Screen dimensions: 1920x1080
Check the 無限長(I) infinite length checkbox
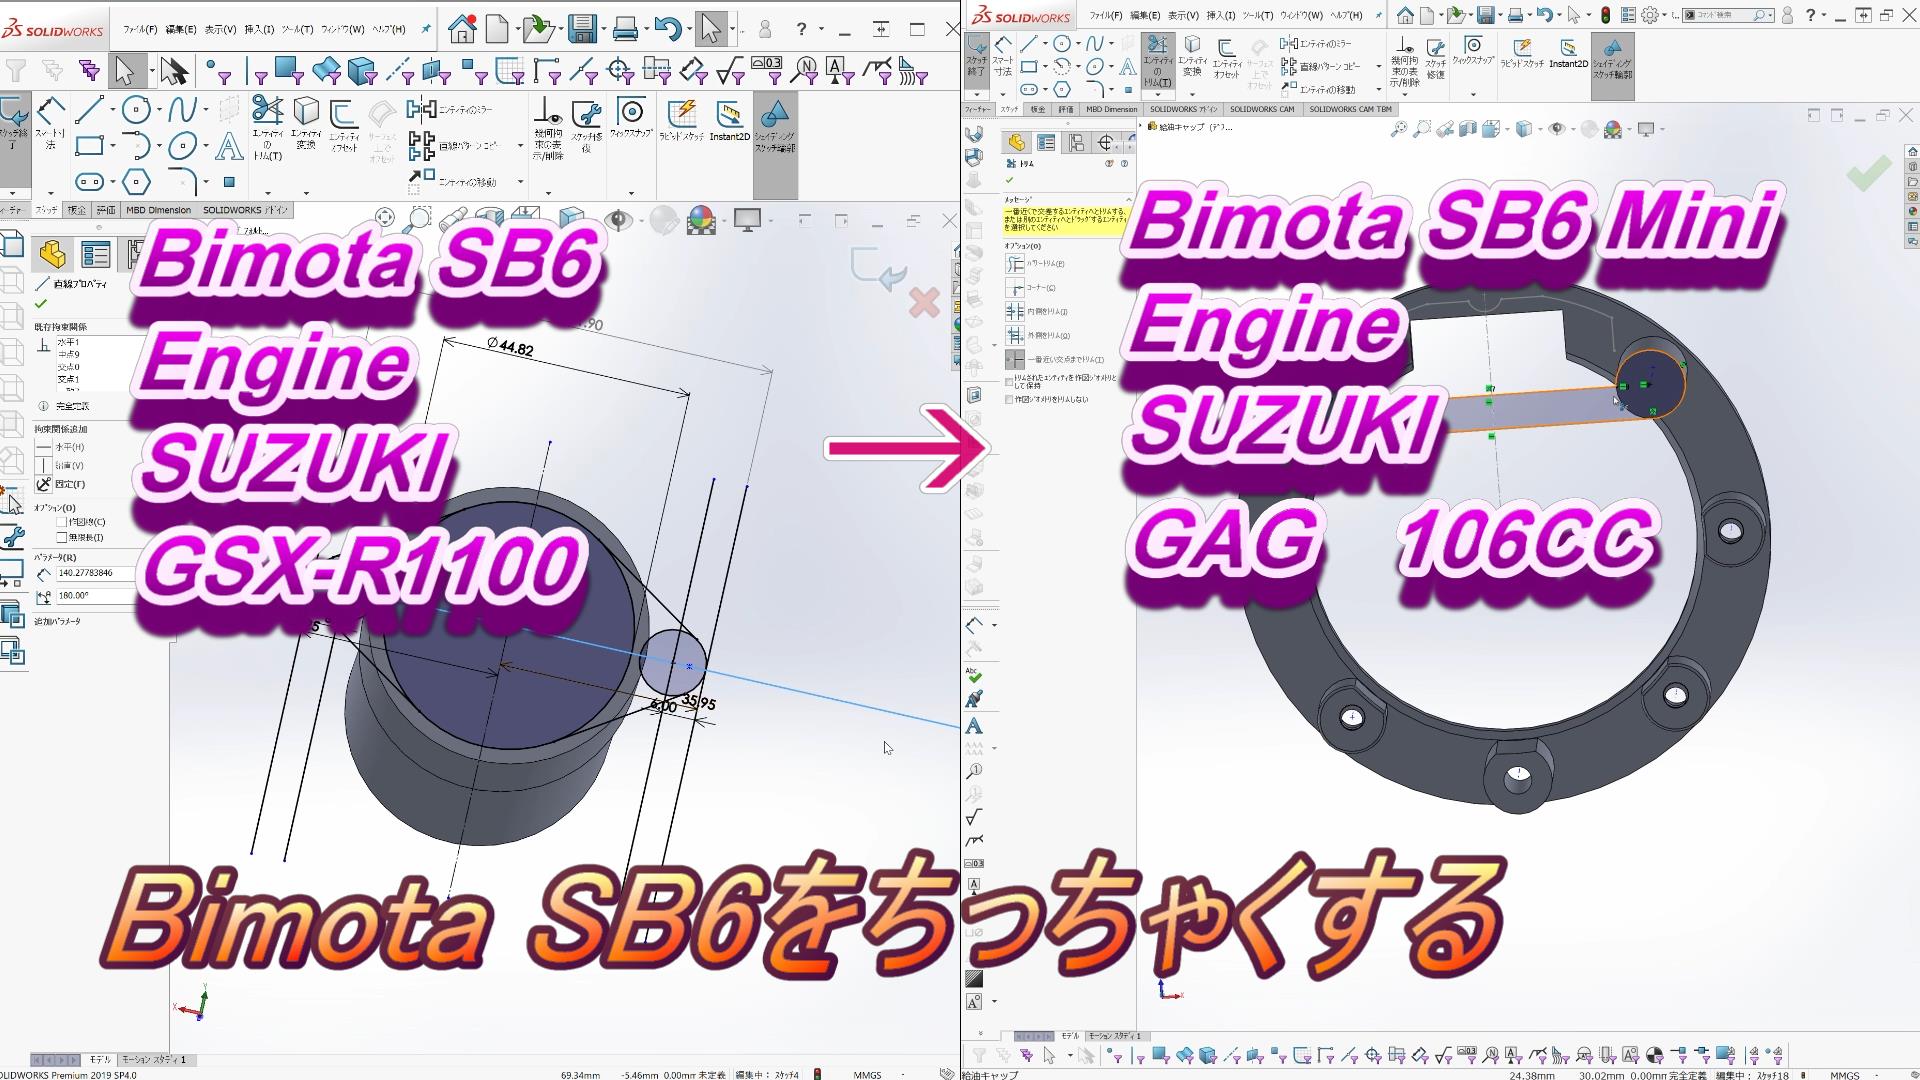(61, 537)
